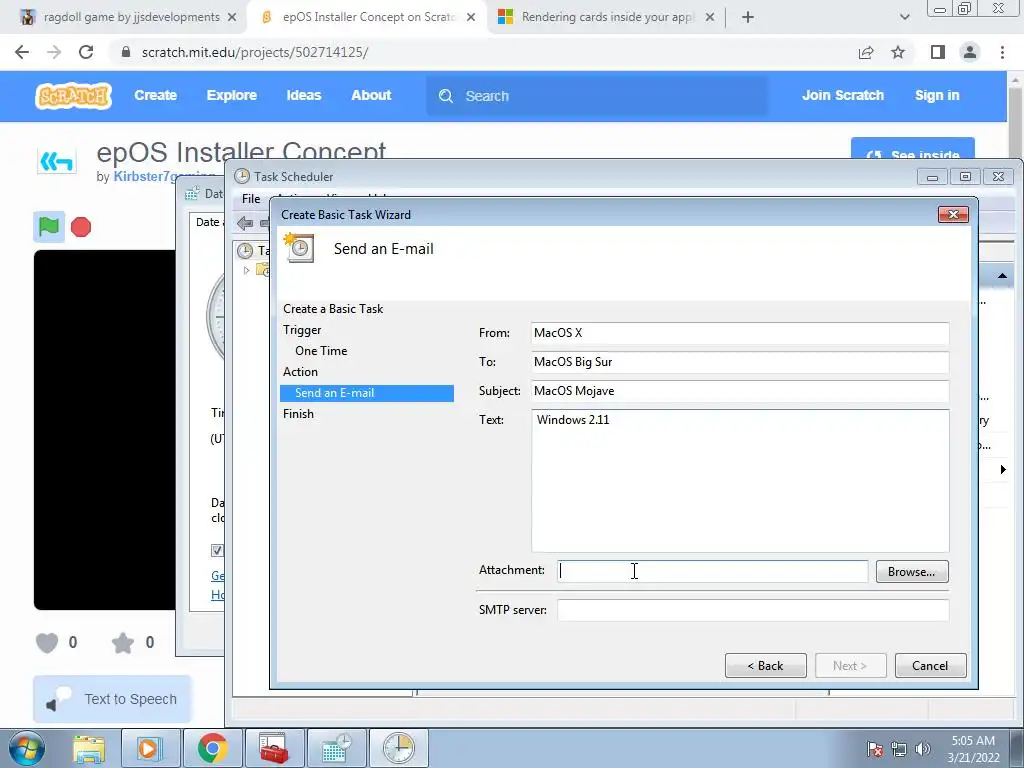
Task: Click the star favorite icon
Action: tap(123, 643)
